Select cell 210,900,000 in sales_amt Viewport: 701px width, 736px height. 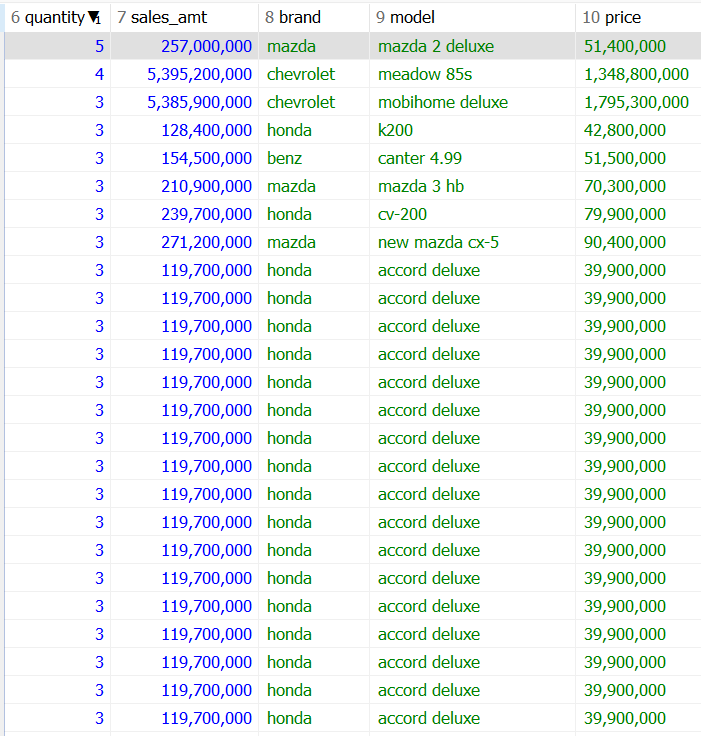click(x=185, y=186)
